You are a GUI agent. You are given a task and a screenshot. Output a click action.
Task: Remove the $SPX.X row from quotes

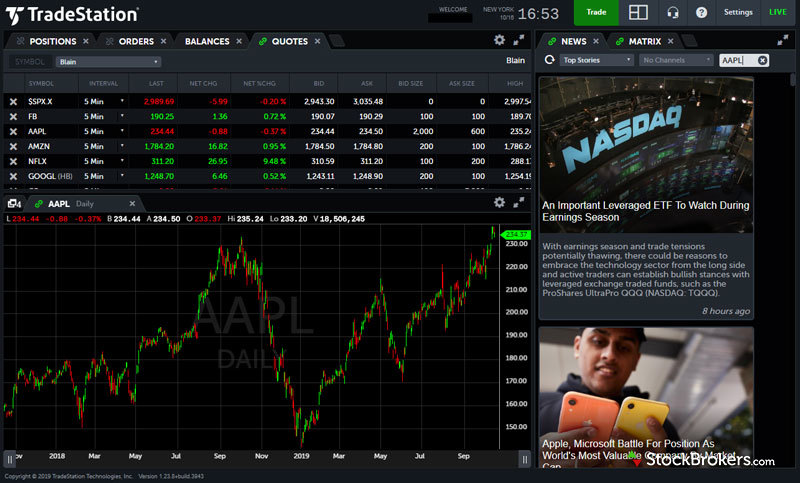coord(13,101)
